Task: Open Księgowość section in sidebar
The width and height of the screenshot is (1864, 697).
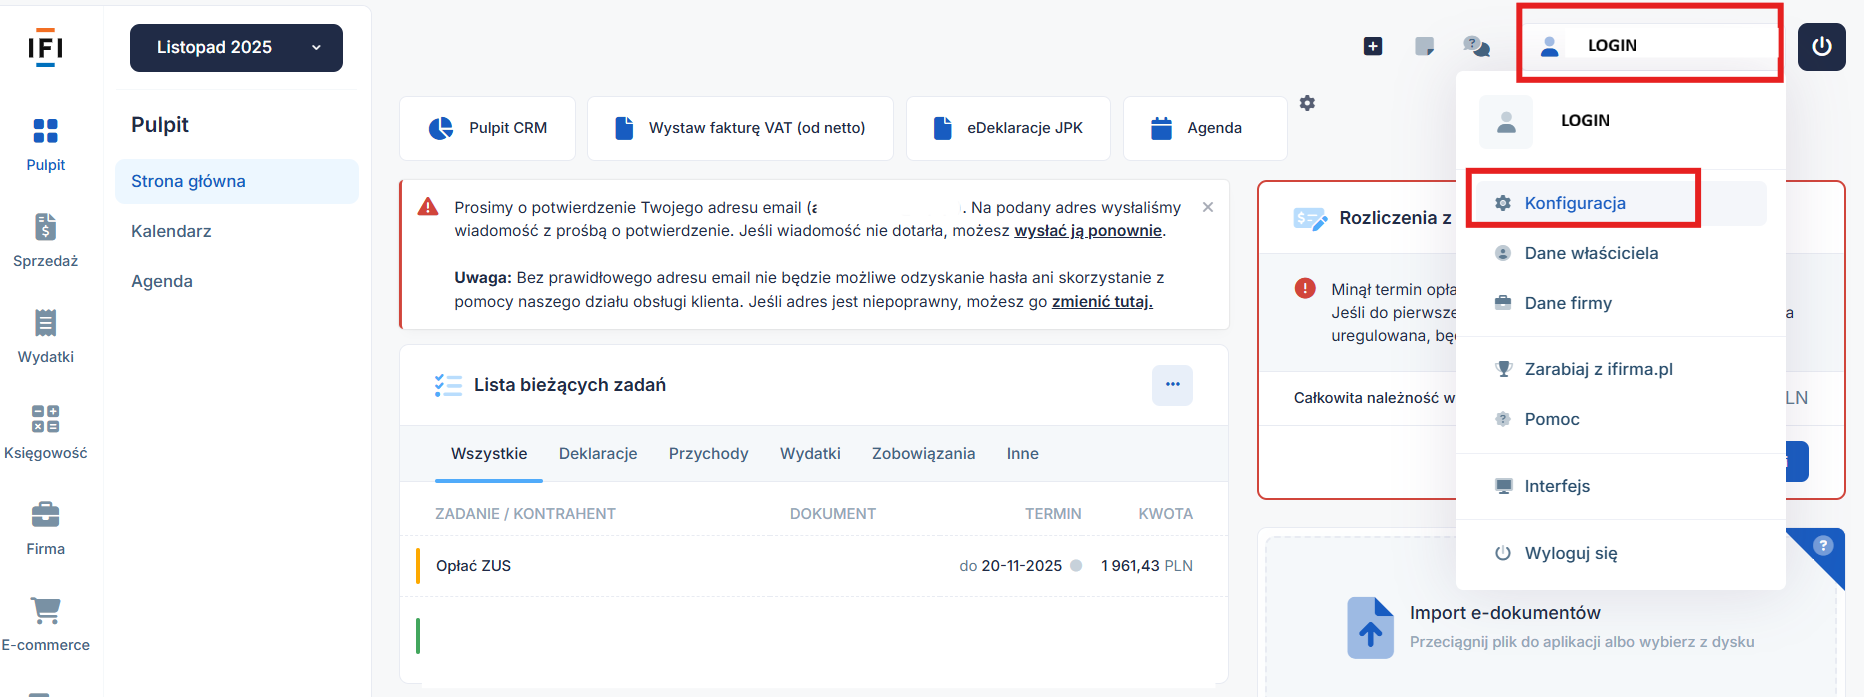Action: click(x=45, y=432)
